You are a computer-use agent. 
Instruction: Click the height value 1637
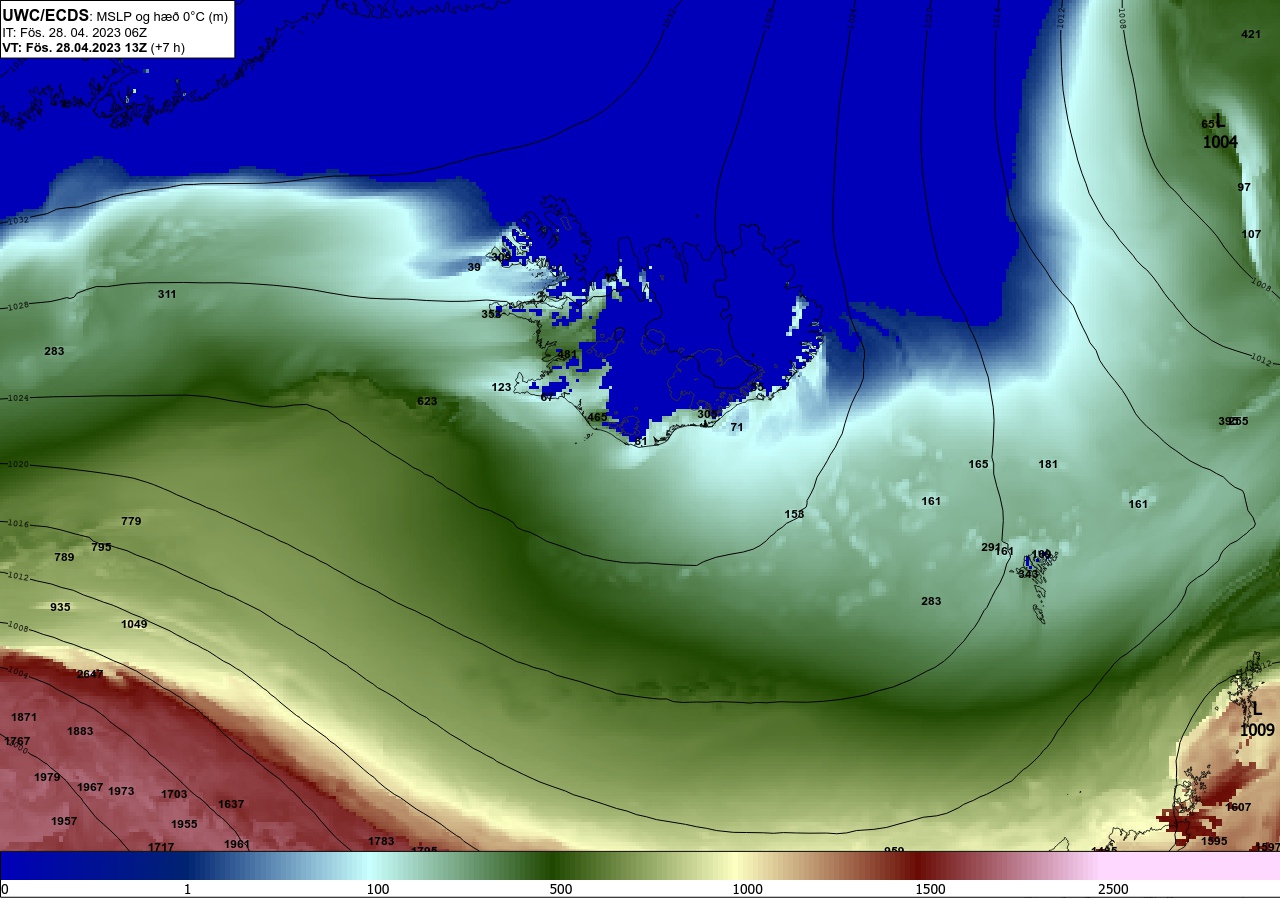click(x=231, y=804)
